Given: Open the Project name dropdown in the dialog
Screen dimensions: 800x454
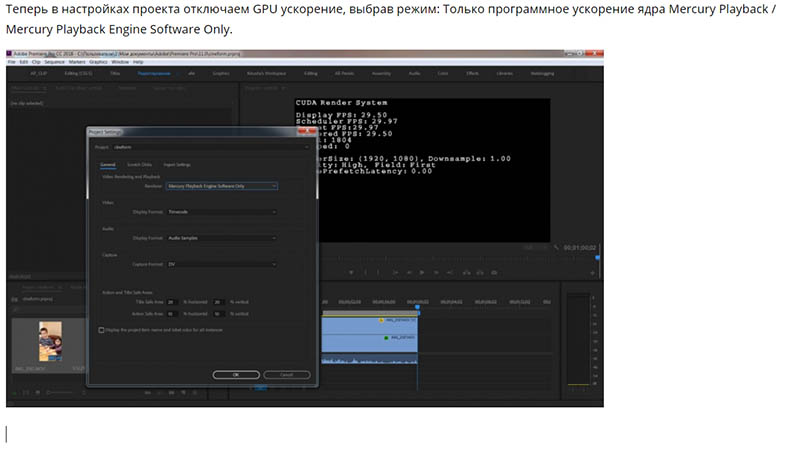Looking at the screenshot, I should (211, 147).
